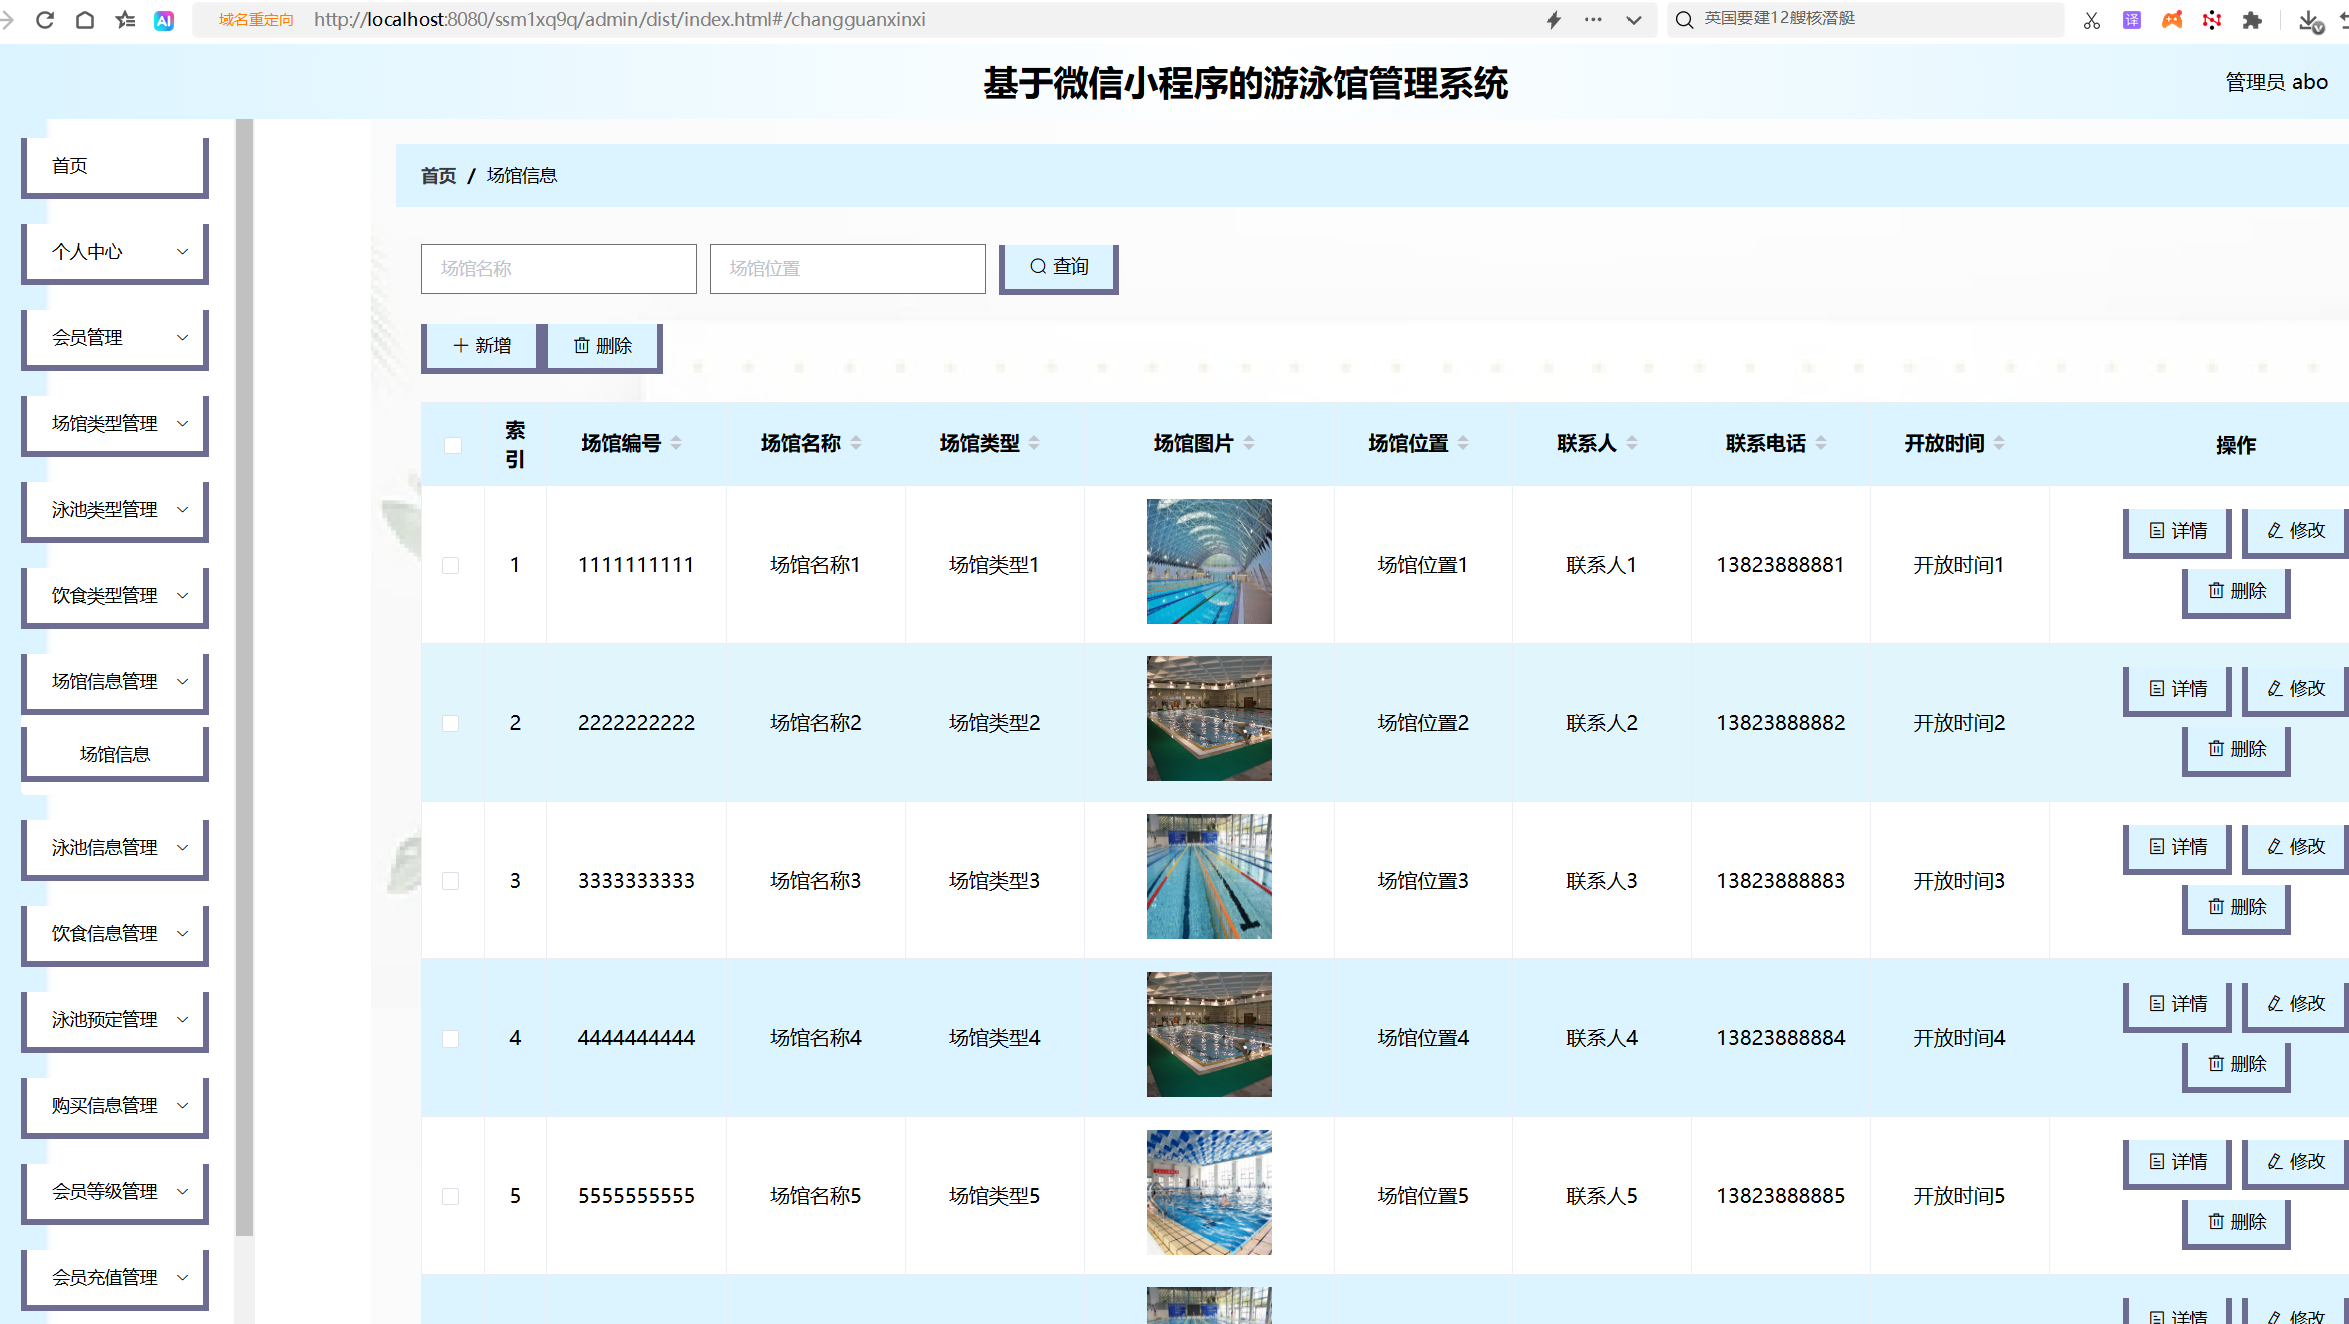2349x1324 pixels.
Task: Open the thumbnail image of venue 场馆名称3
Action: (x=1209, y=876)
